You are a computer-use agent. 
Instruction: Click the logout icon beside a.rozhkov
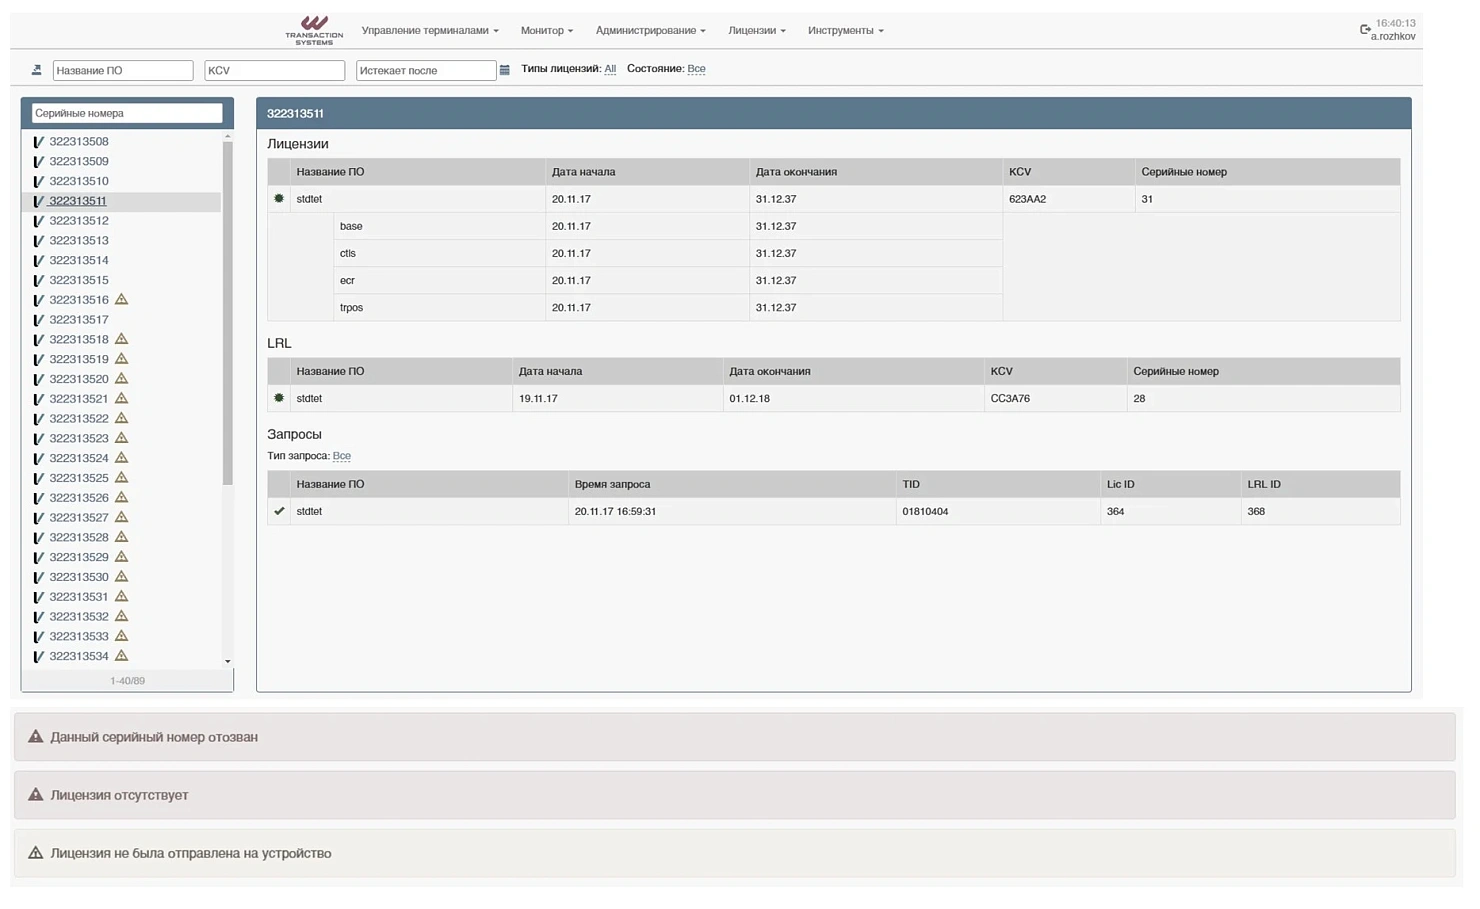click(x=1365, y=29)
